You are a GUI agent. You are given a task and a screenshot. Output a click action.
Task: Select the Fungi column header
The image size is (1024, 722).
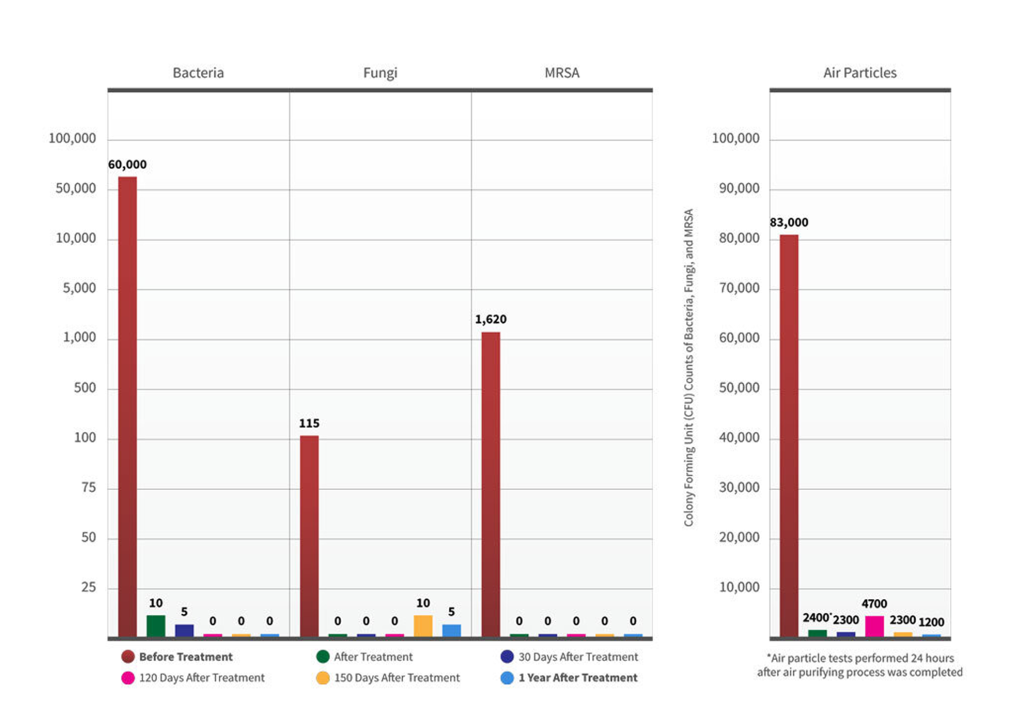380,73
